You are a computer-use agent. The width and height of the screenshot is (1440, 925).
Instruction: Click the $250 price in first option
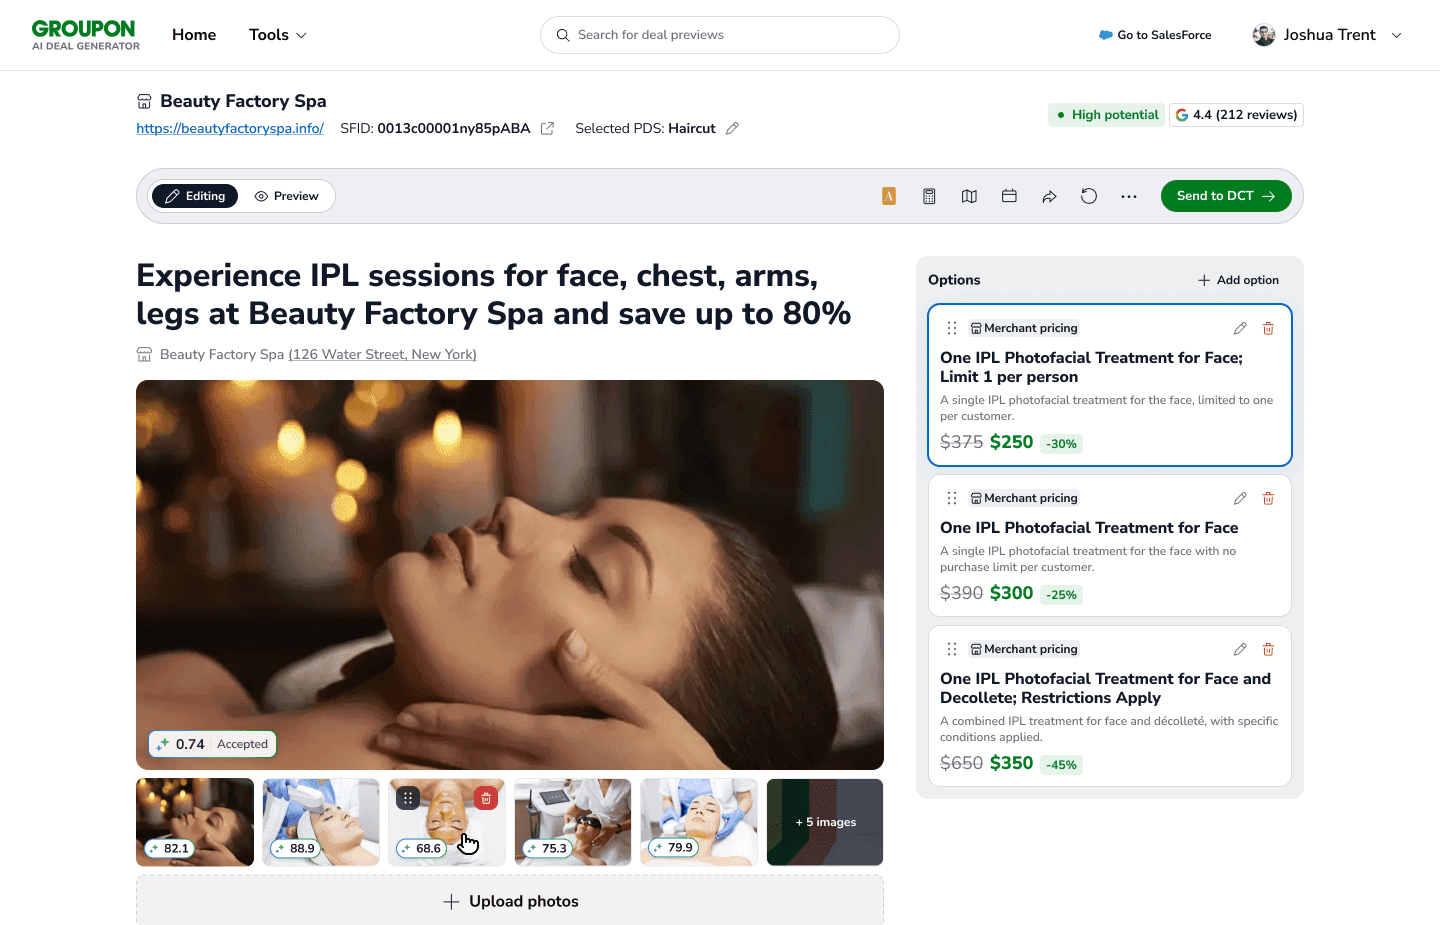[1011, 442]
